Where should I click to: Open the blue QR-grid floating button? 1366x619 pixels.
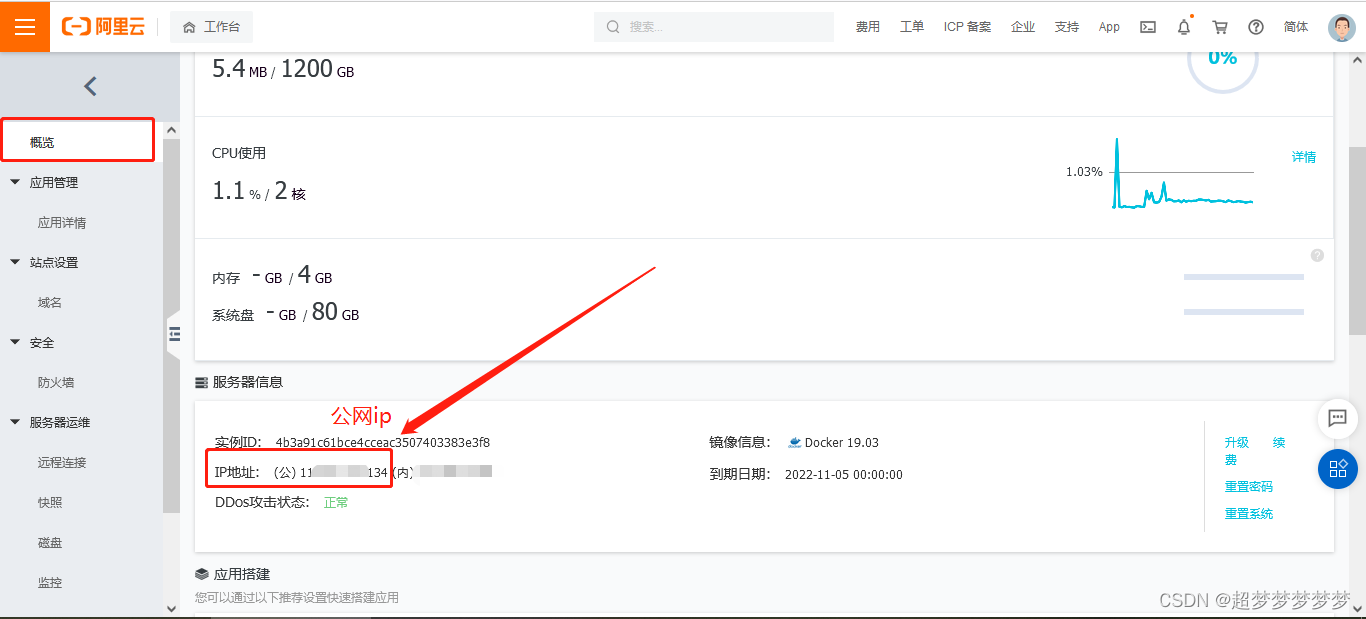[1338, 469]
